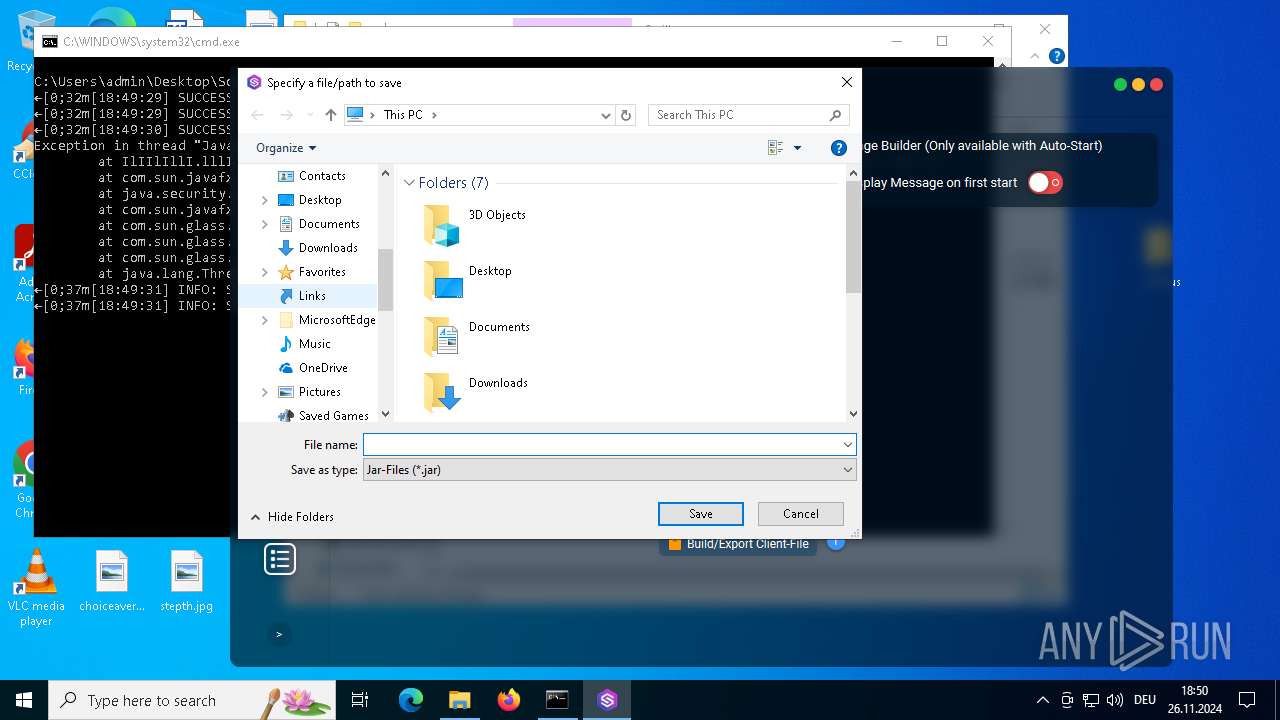The height and width of the screenshot is (720, 1280).
Task: Click the Search This PC box
Action: tap(749, 115)
